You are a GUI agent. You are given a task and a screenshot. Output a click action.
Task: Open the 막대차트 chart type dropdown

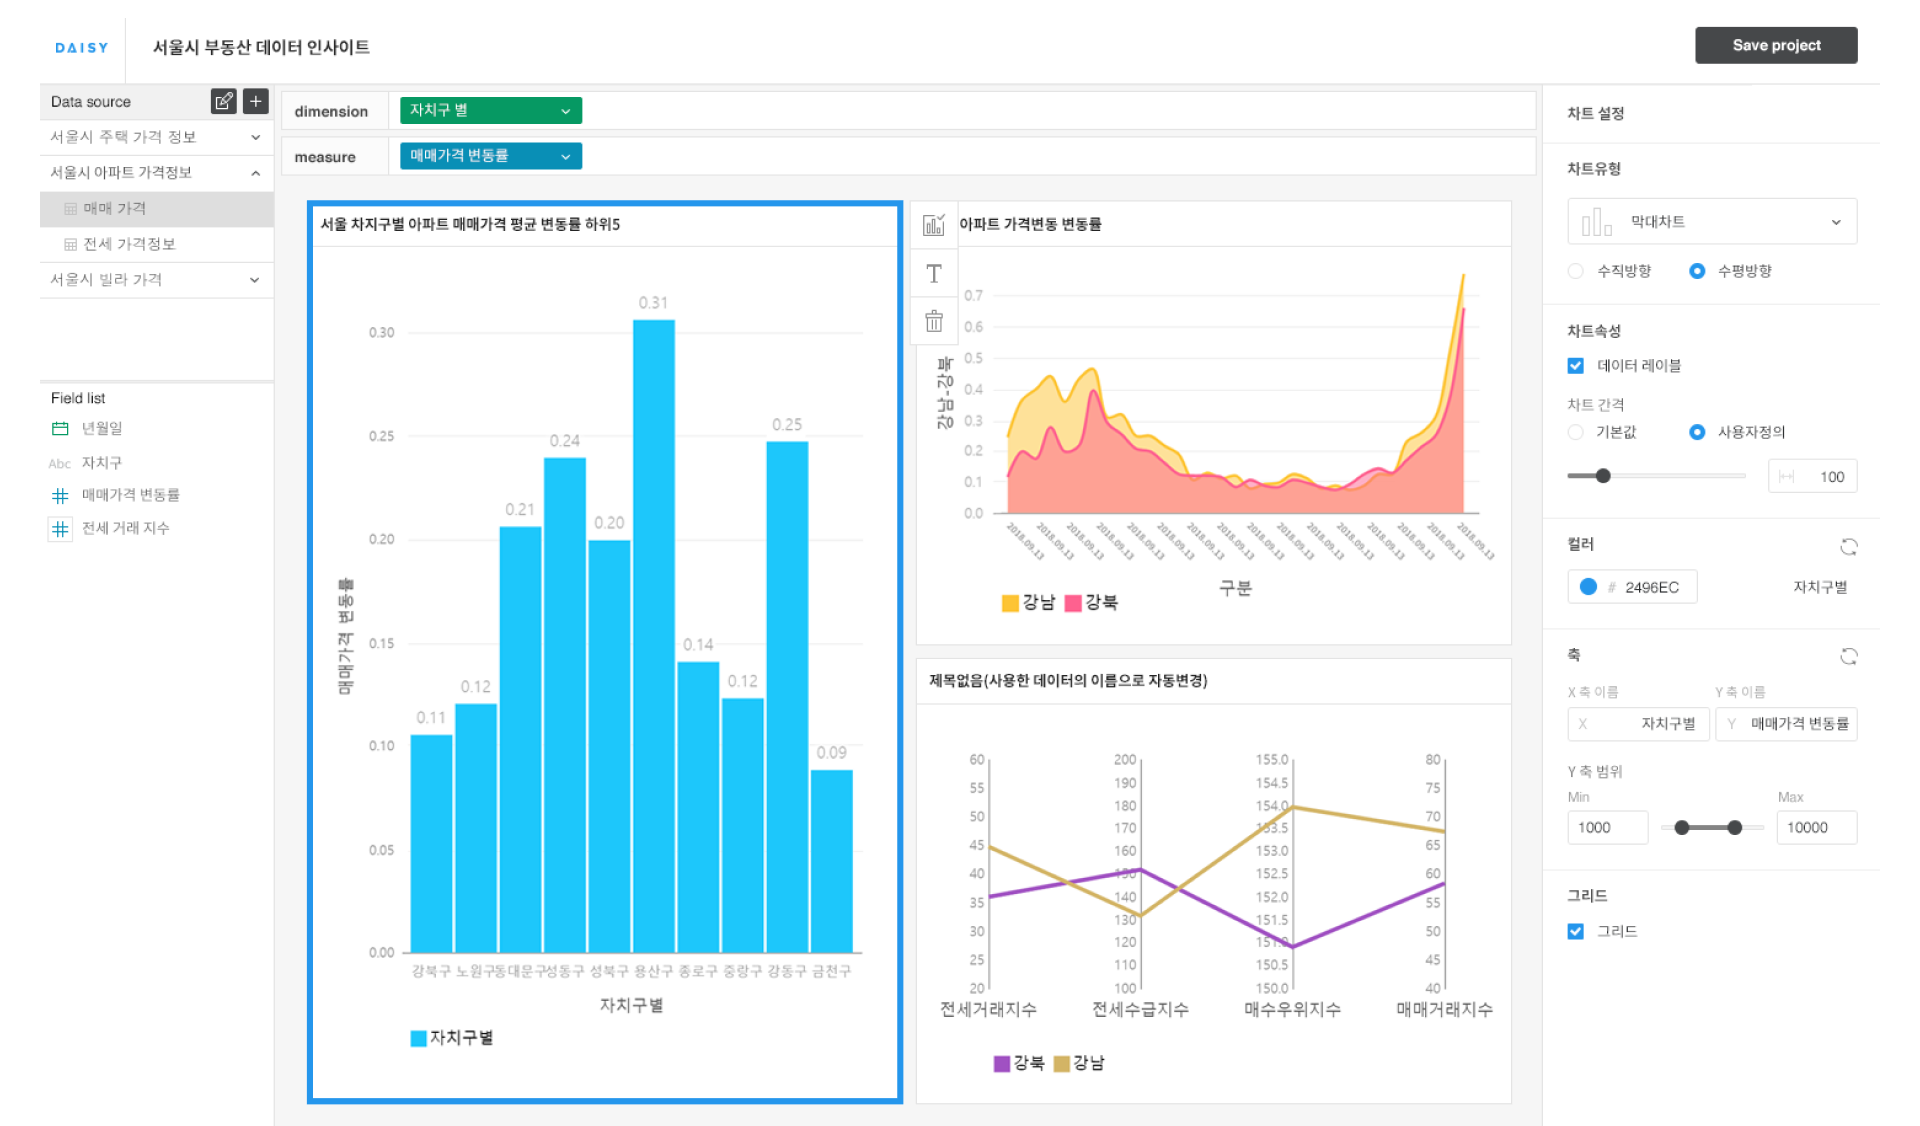1711,222
